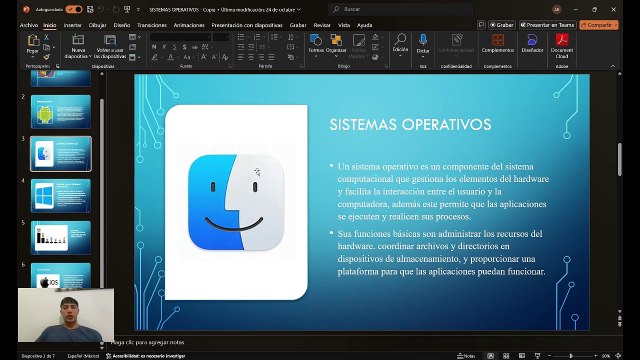Screen dimensions: 640x360
Task: Switch to the Transiciones tab
Action: click(152, 25)
